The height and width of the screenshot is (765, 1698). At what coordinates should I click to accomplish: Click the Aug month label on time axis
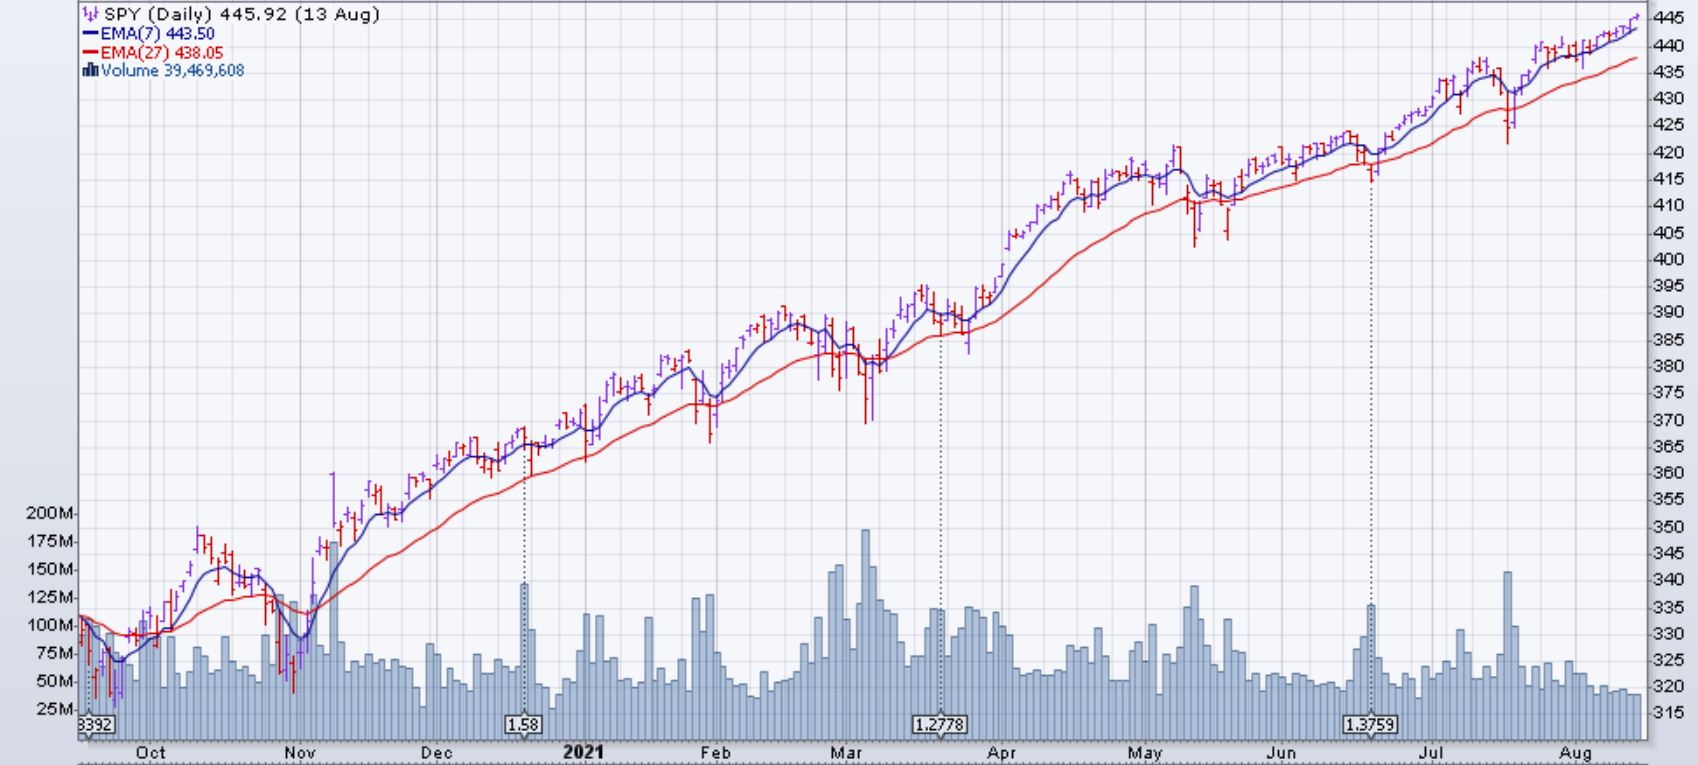coord(1576,752)
